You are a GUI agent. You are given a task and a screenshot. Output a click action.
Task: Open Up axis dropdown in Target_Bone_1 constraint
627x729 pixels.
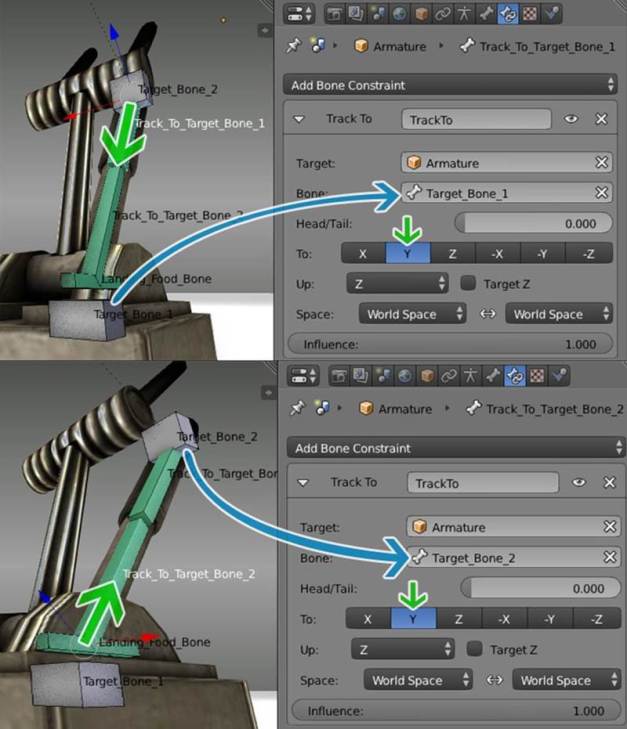[397, 283]
